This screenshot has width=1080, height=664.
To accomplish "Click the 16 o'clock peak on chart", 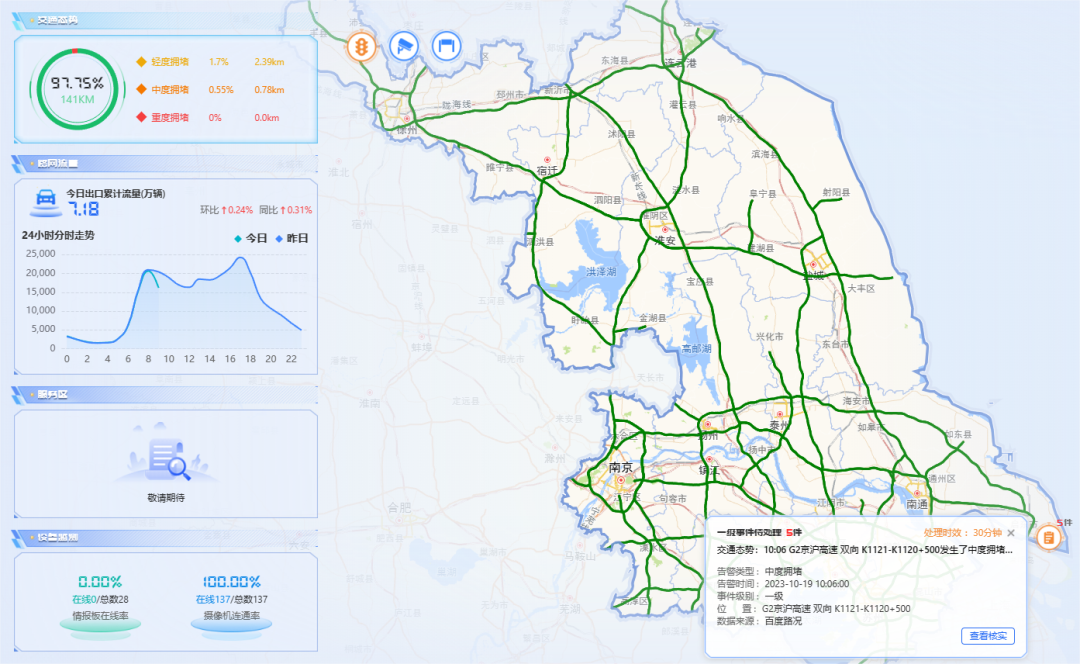I will (x=240, y=259).
